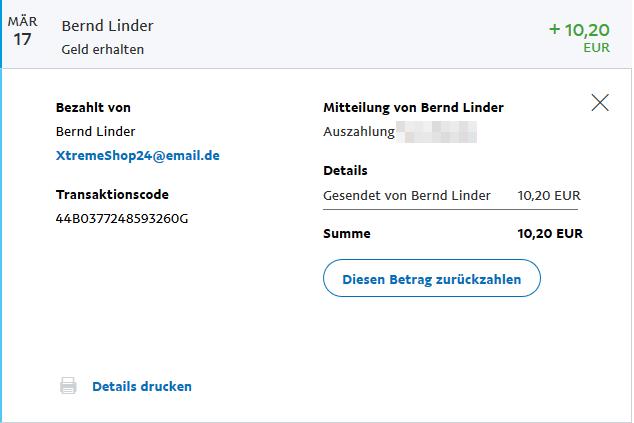This screenshot has width=634, height=423.
Task: Open the Details drucken link
Action: (141, 386)
